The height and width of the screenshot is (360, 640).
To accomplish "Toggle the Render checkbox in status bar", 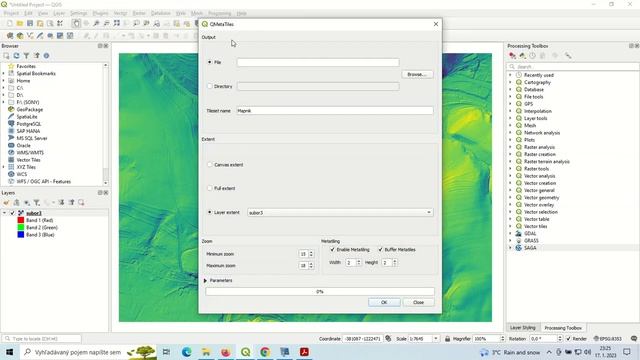I will [568, 339].
